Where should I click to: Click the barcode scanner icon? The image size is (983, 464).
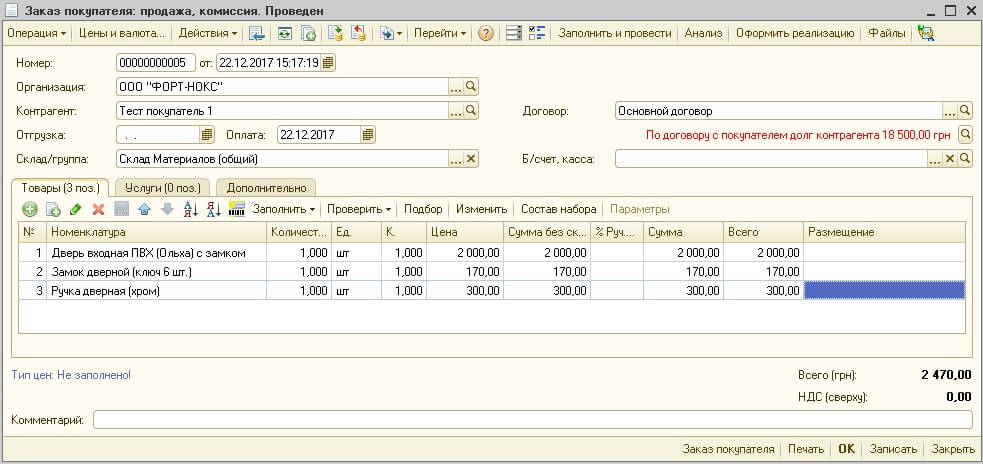coord(236,209)
